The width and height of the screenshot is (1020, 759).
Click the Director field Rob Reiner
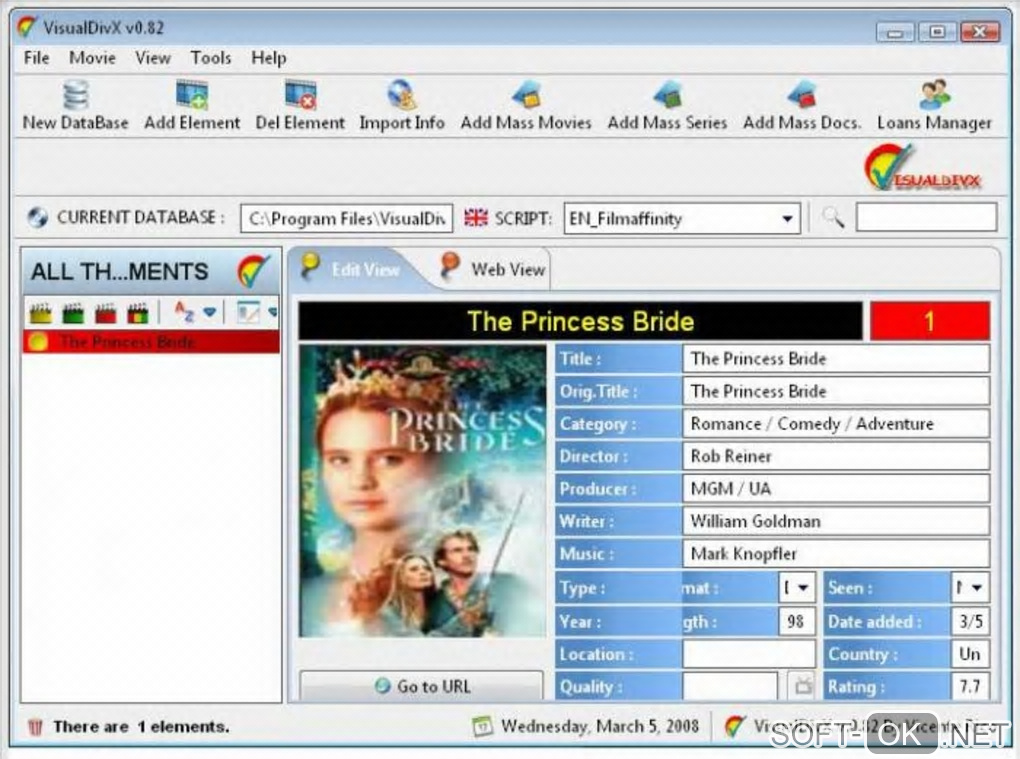836,456
